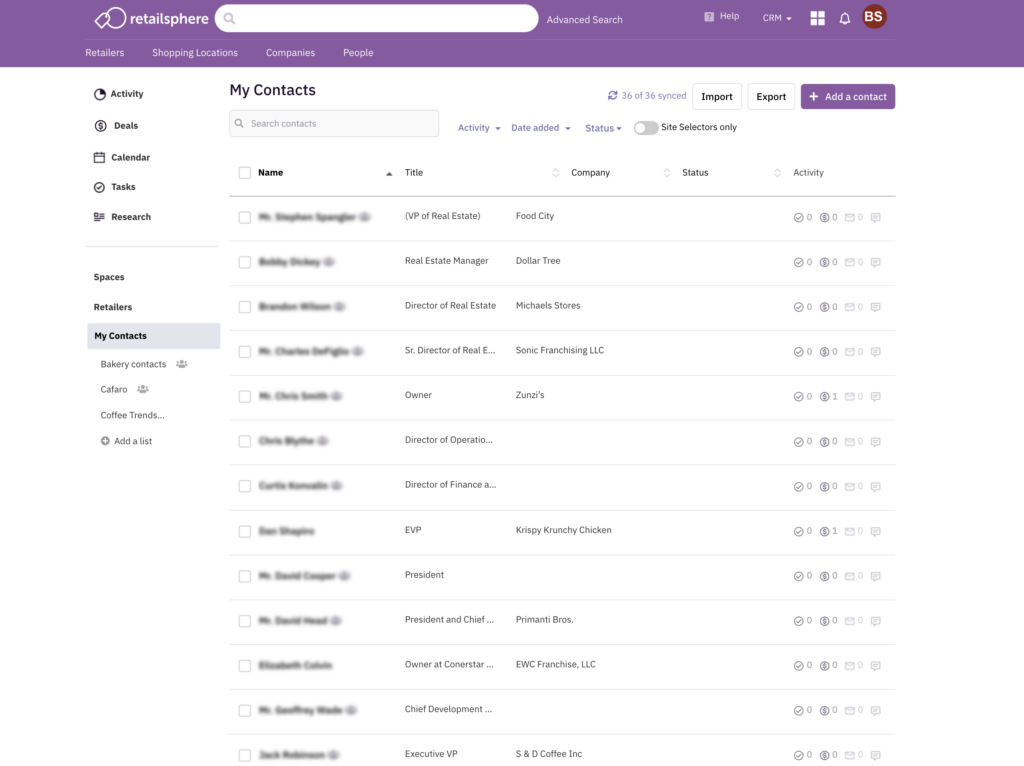
Task: Toggle the Site Selectors only switch
Action: pos(645,128)
